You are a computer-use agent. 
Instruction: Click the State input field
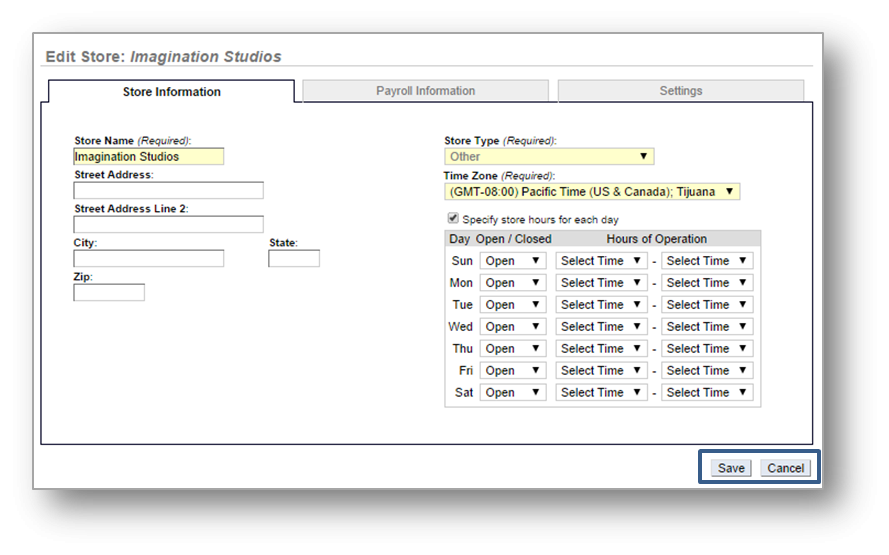click(294, 259)
